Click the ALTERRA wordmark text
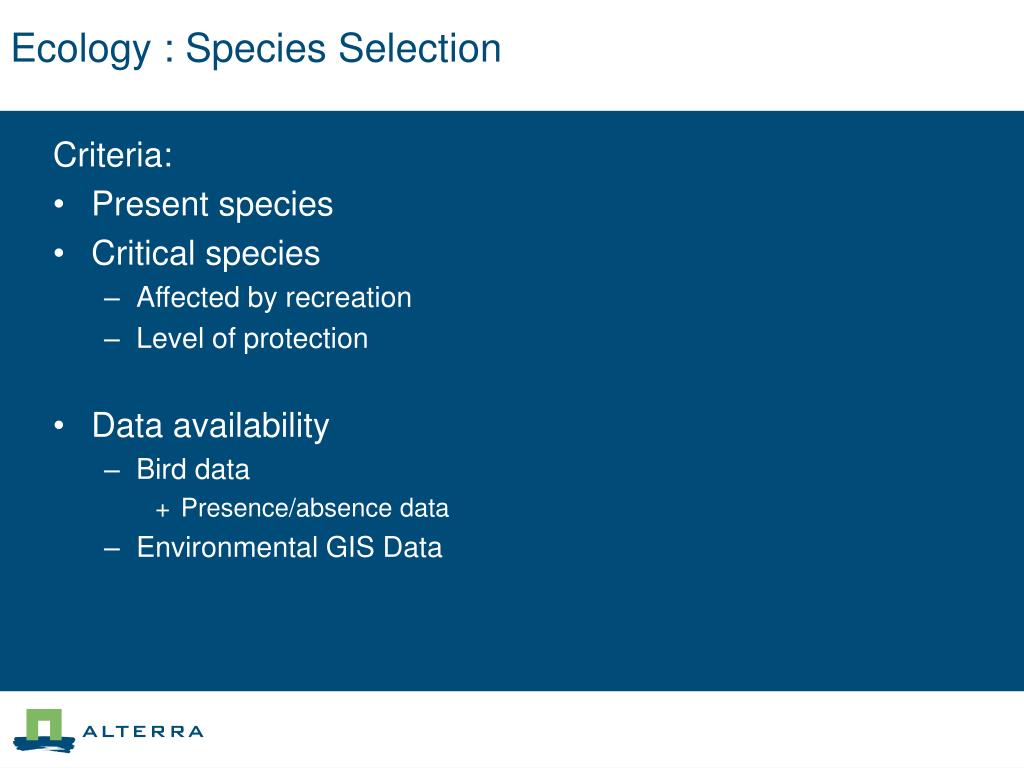The height and width of the screenshot is (768, 1024). pyautogui.click(x=143, y=731)
